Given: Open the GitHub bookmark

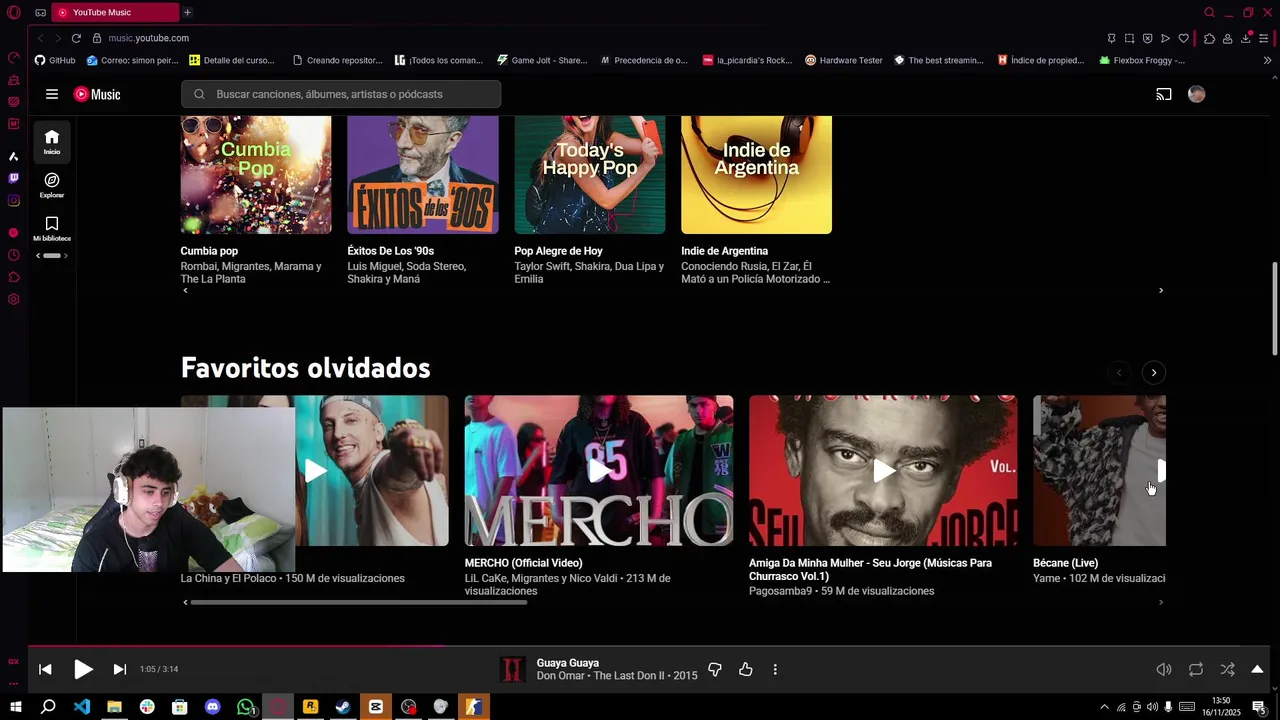Looking at the screenshot, I should (55, 60).
